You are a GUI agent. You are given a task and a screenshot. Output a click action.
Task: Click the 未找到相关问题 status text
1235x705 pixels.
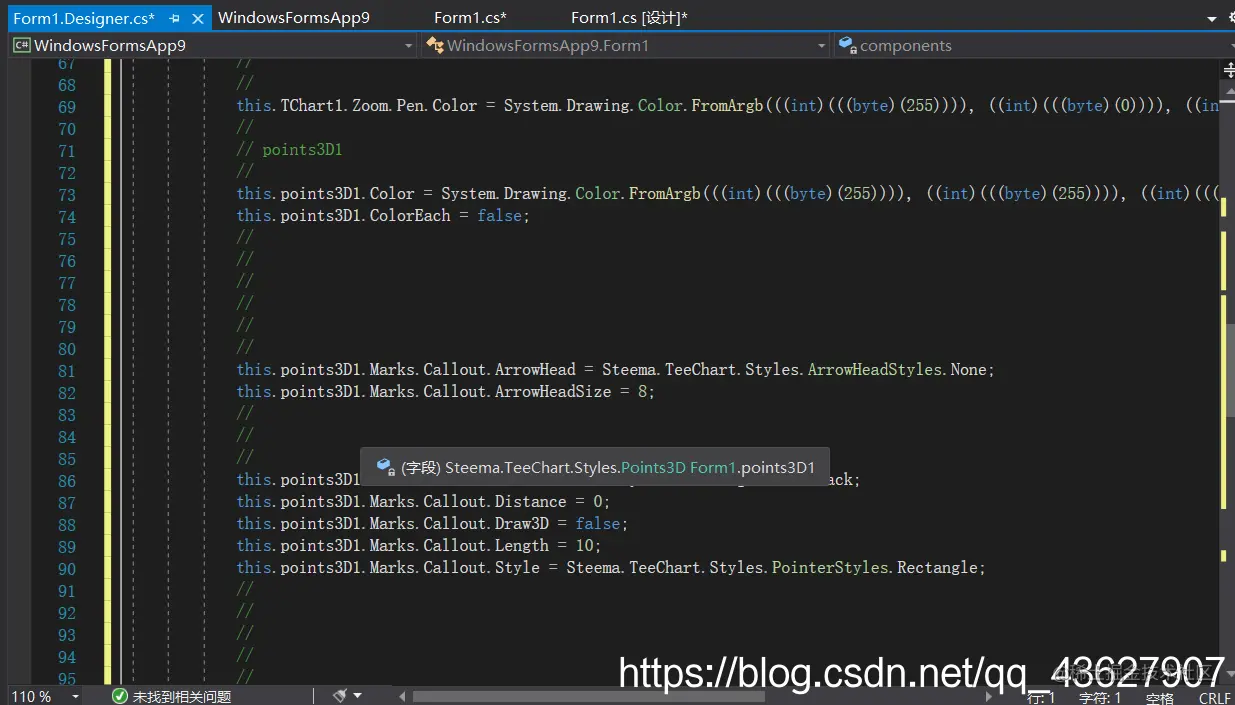[182, 696]
